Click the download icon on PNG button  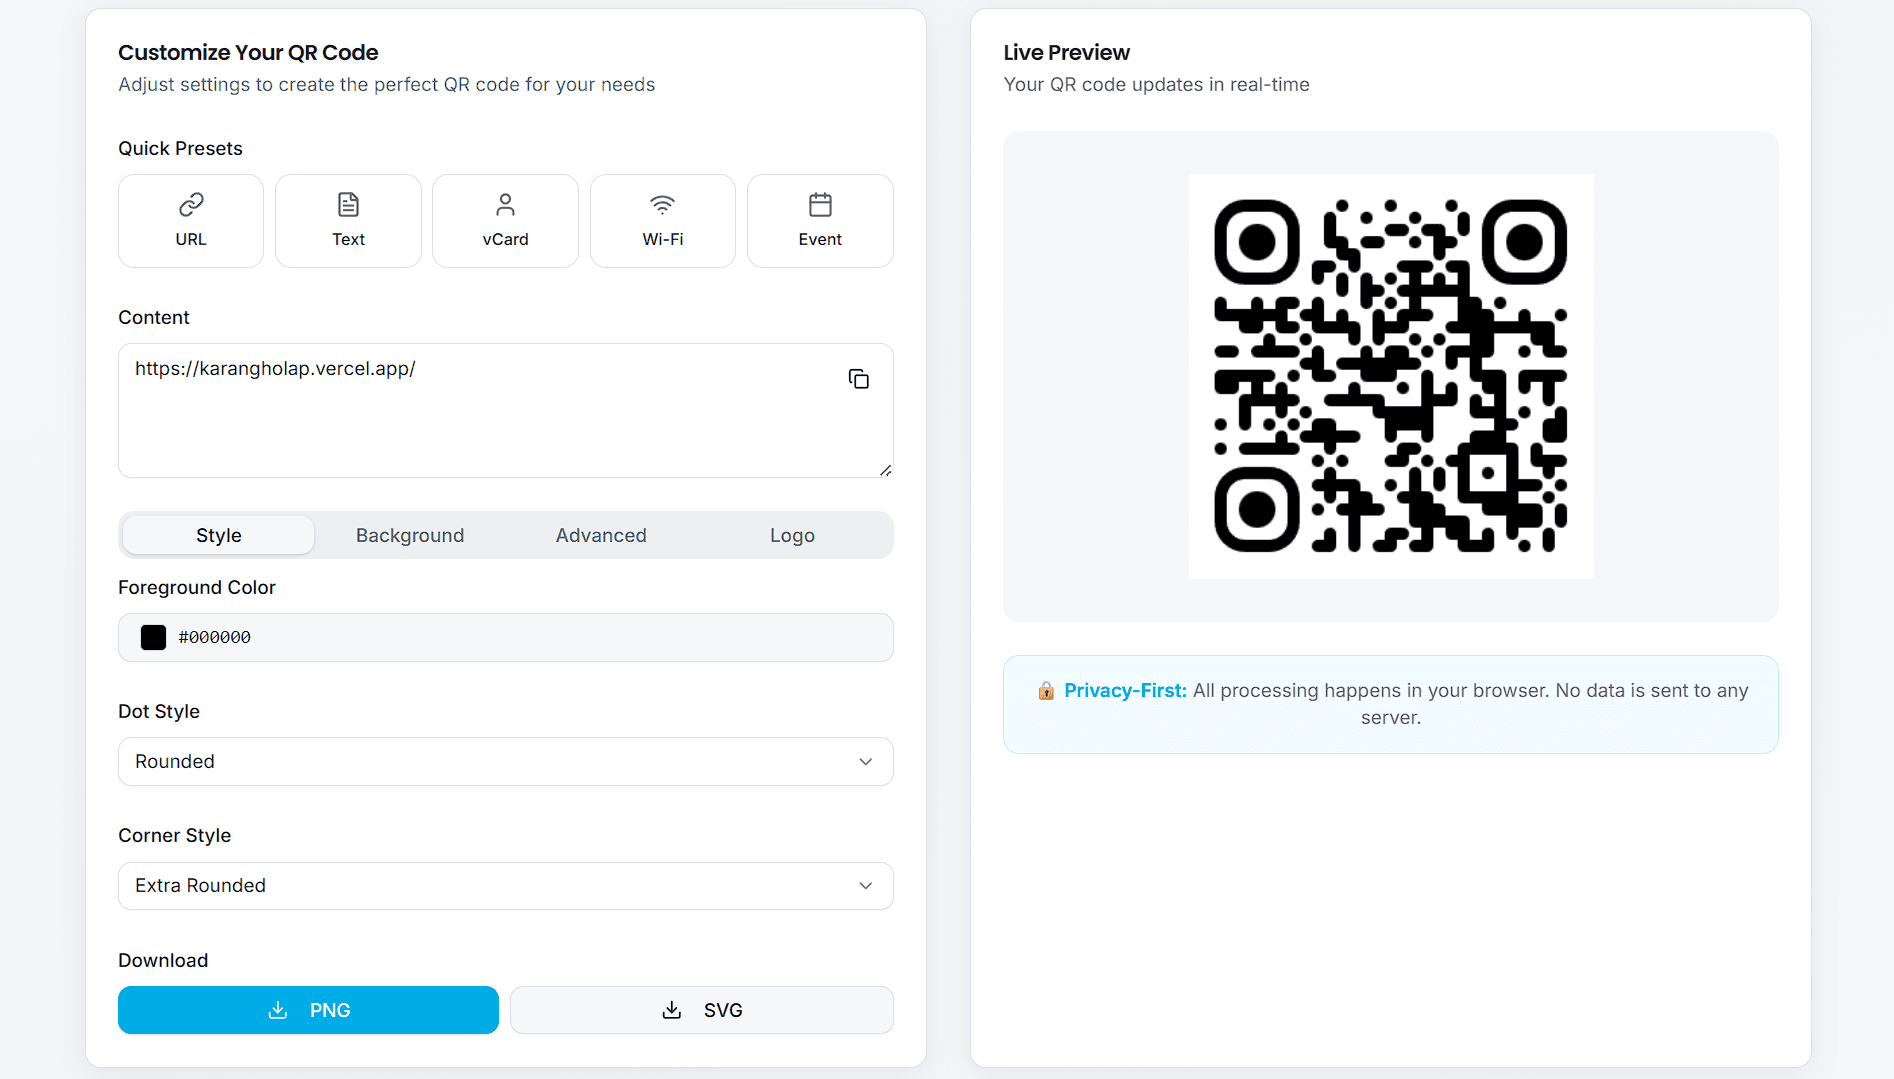[277, 1010]
